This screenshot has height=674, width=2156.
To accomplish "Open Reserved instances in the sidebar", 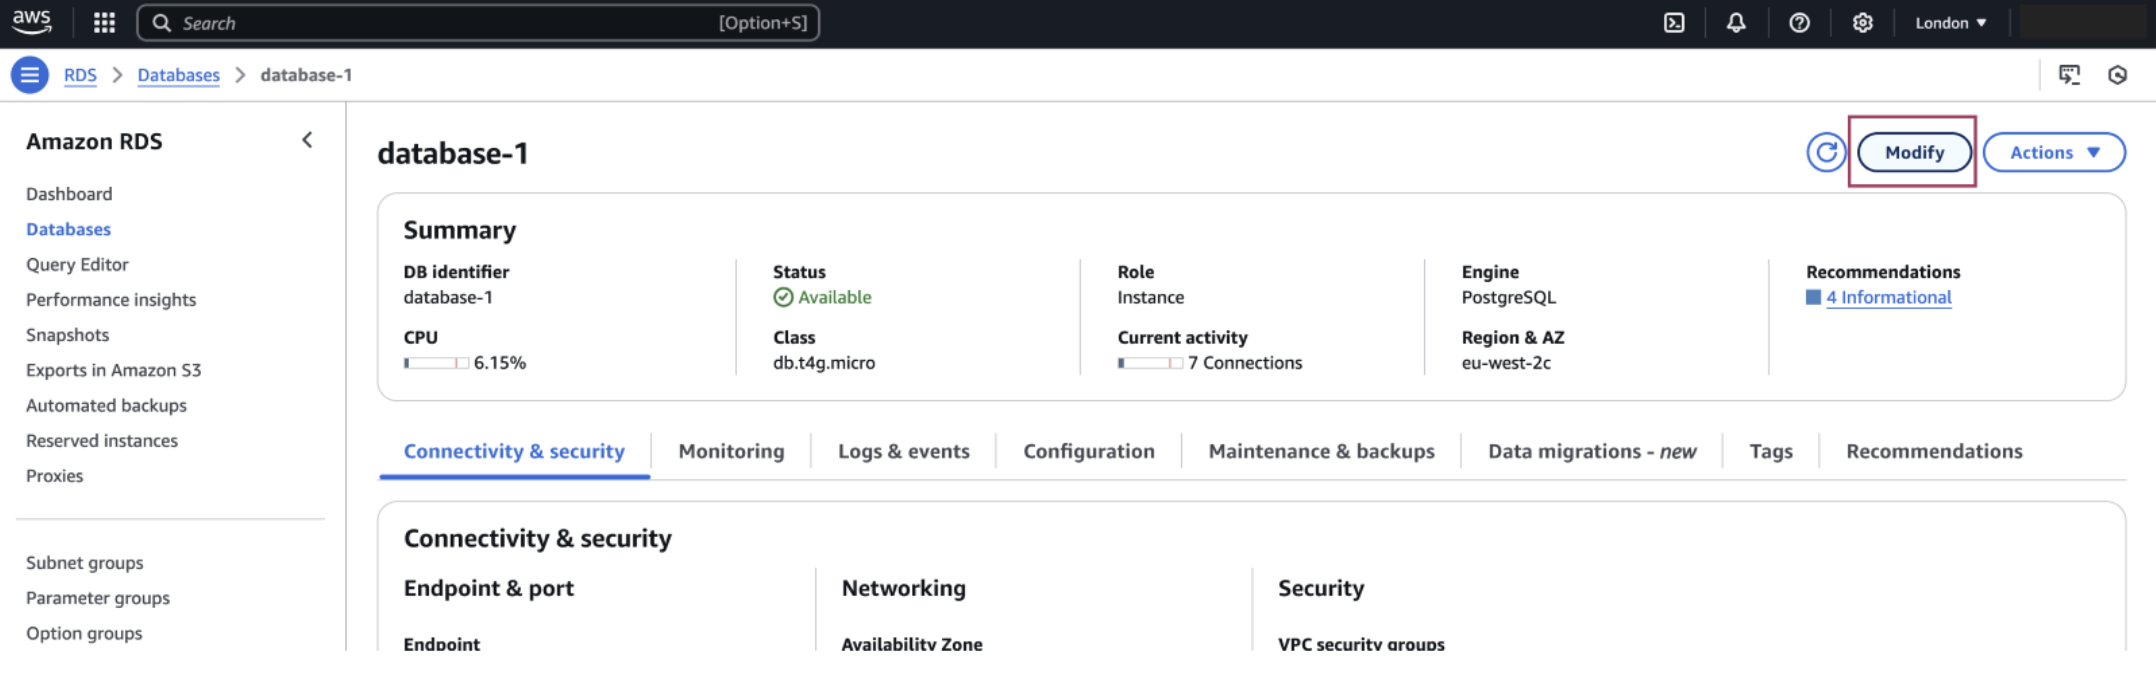I will tap(102, 441).
